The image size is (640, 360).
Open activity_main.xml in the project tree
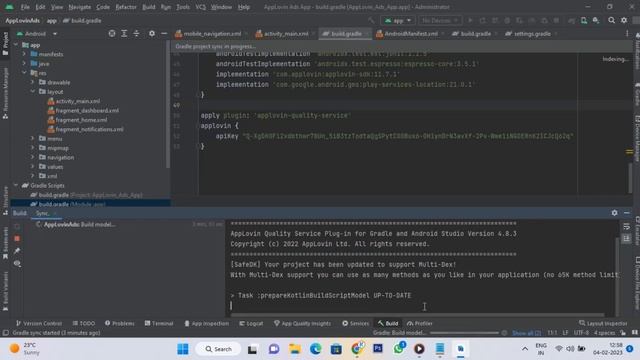pyautogui.click(x=78, y=101)
